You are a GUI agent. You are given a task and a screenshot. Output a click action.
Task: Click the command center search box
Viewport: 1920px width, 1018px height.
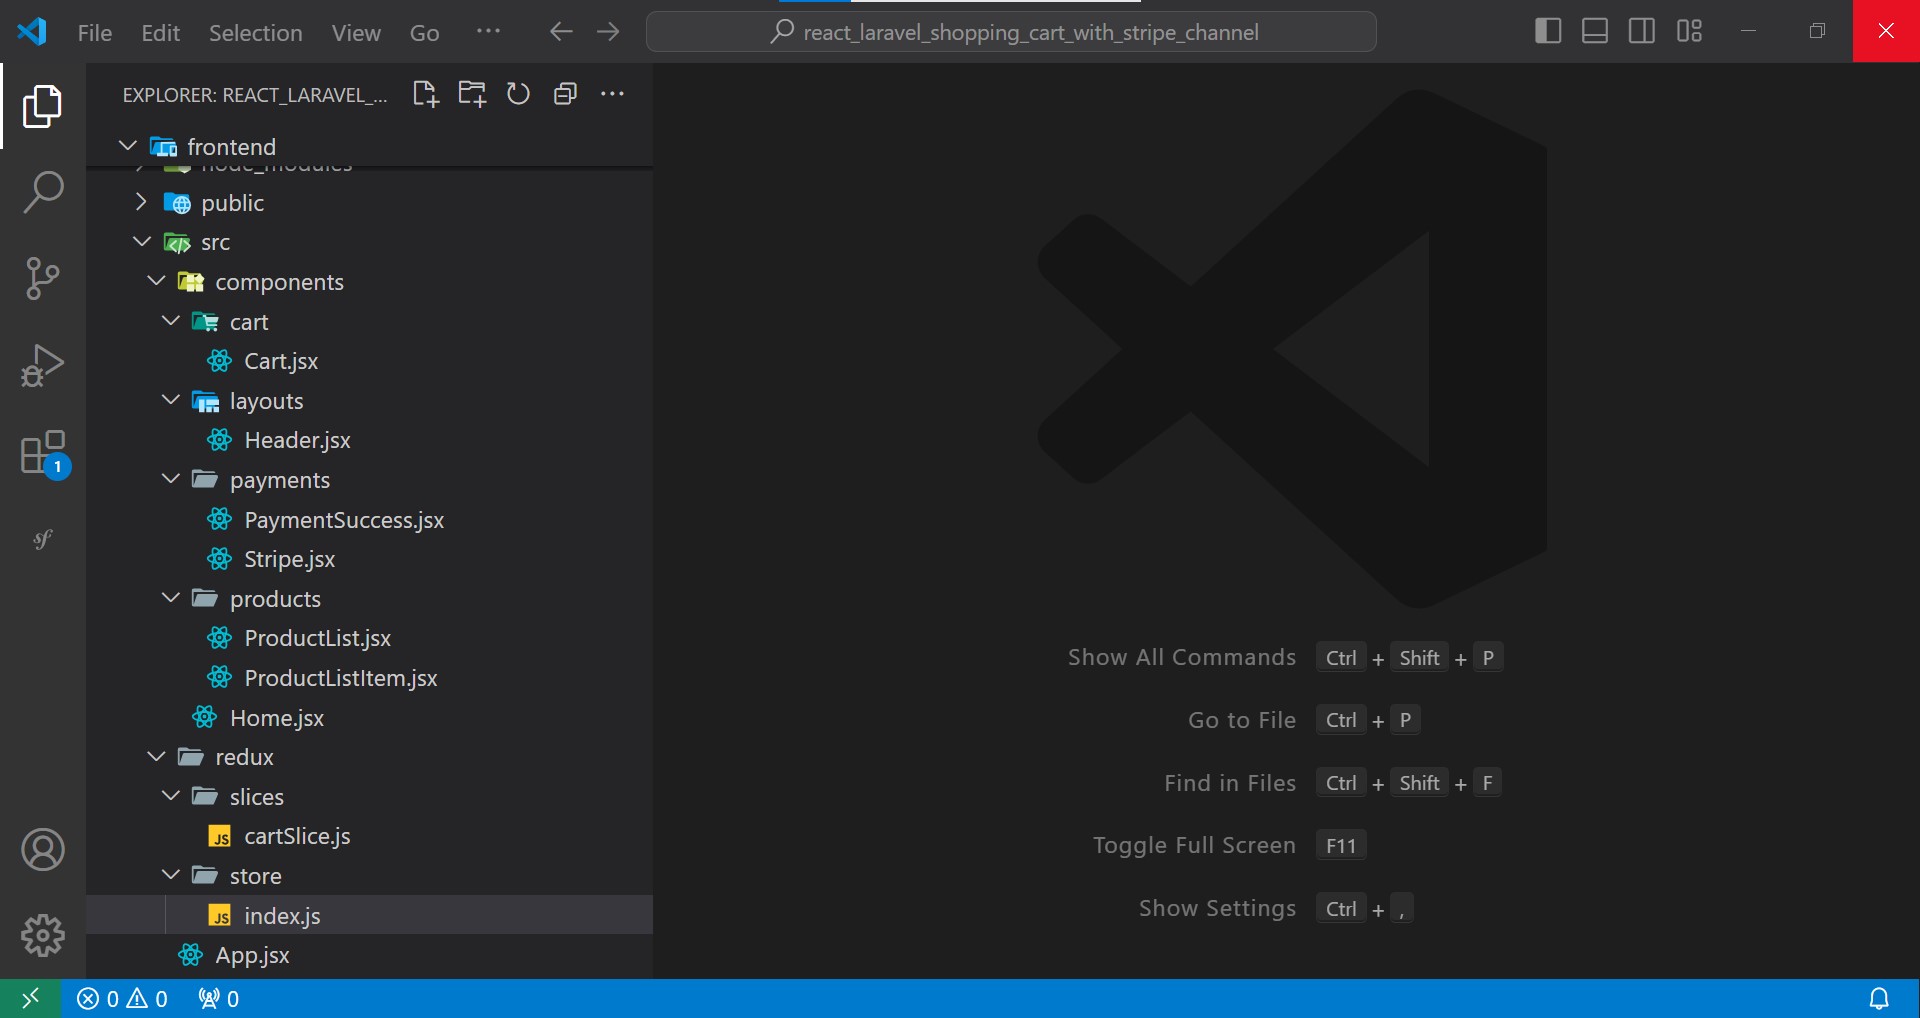pos(1011,32)
